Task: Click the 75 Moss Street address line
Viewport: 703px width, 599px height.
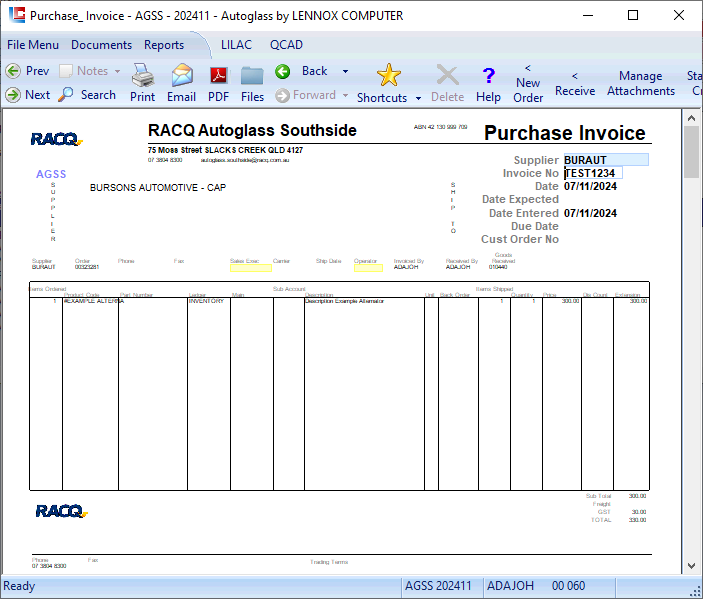Action: [x=226, y=150]
